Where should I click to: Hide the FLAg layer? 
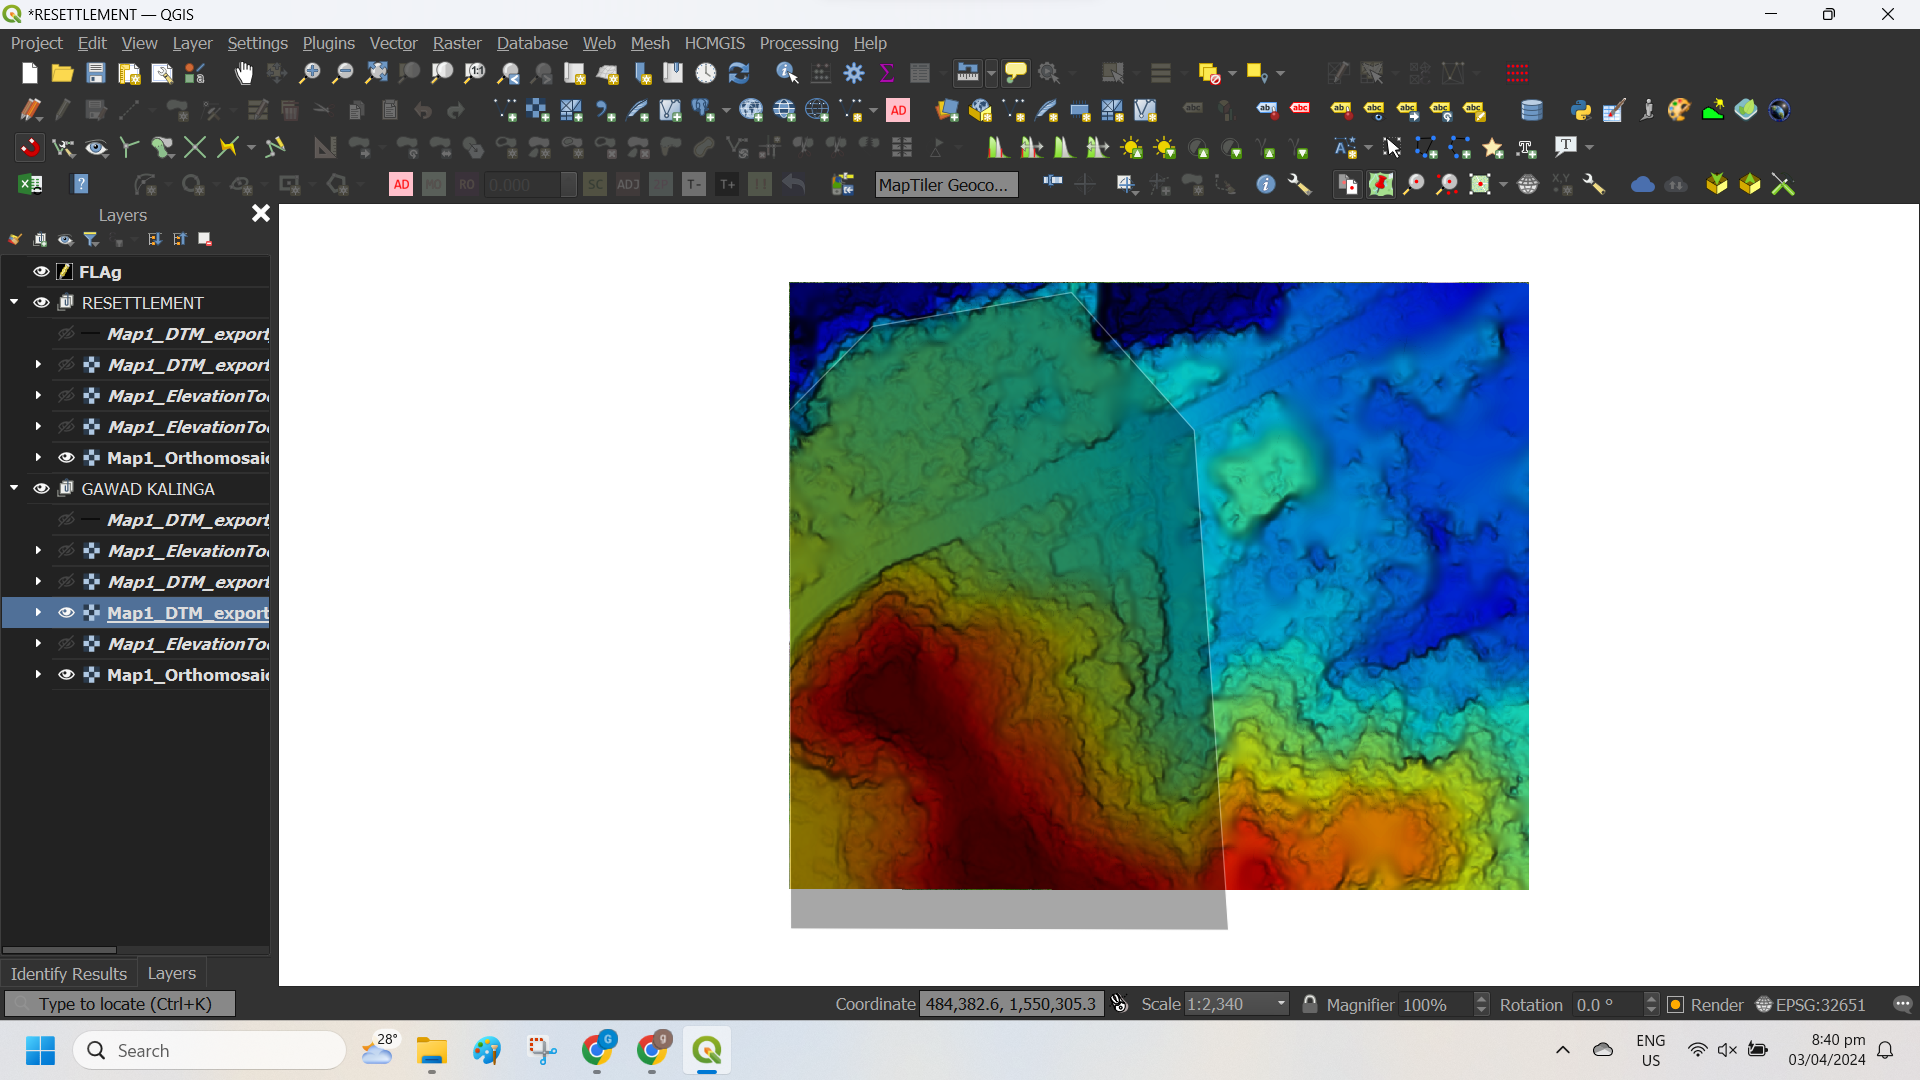pos(41,271)
